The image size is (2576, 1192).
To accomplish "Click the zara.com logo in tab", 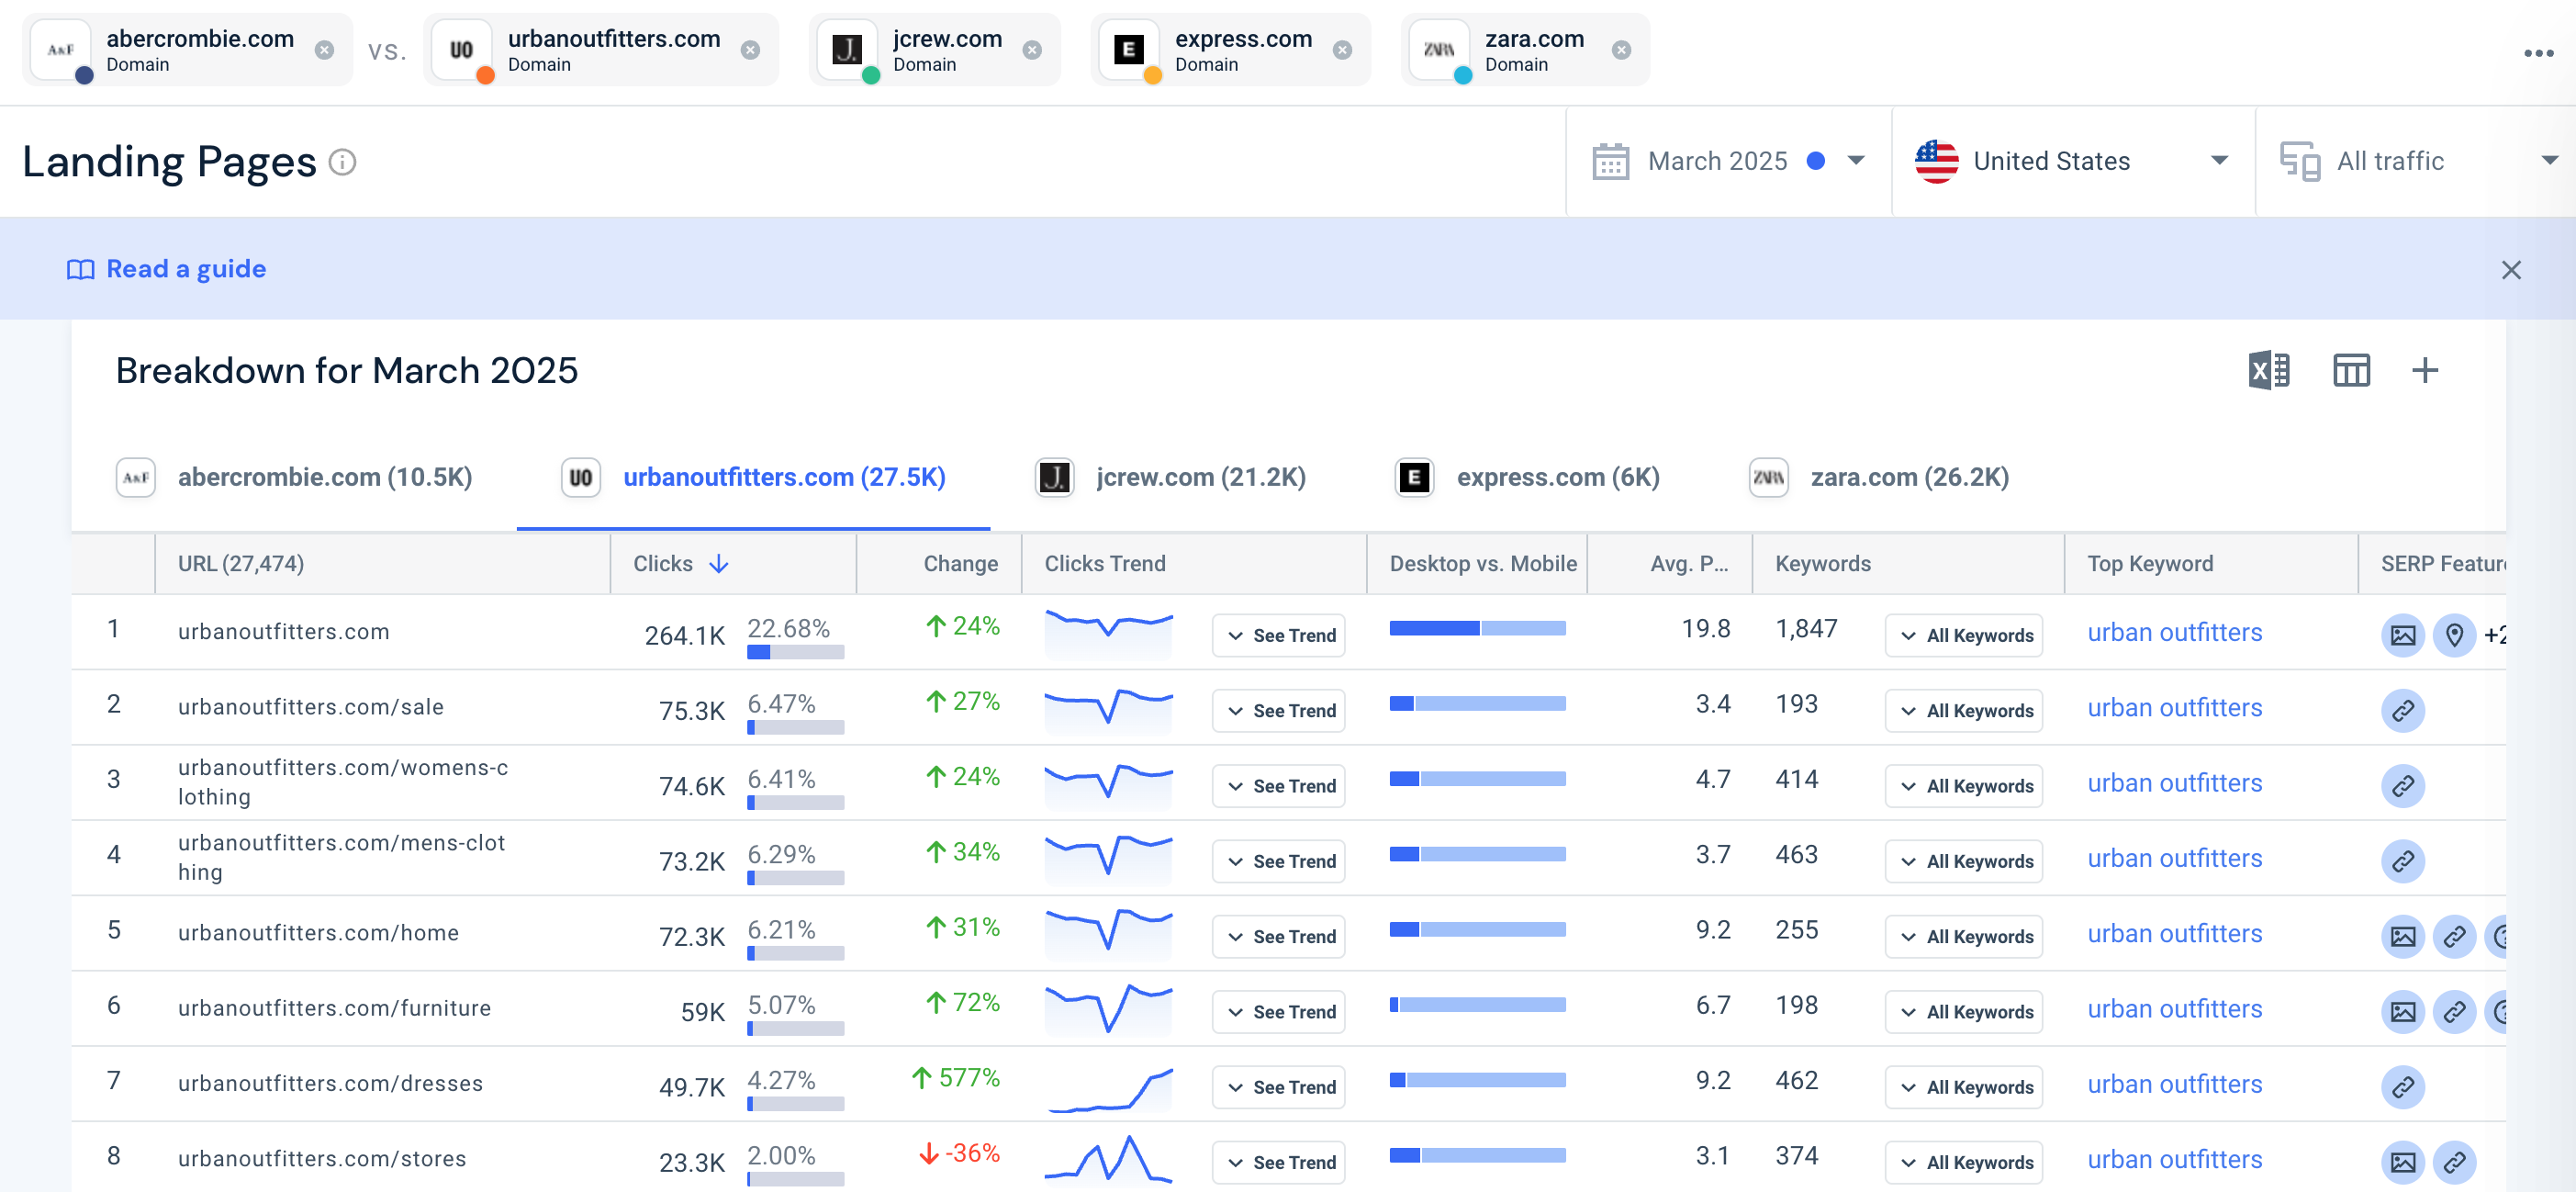I will tap(1768, 478).
